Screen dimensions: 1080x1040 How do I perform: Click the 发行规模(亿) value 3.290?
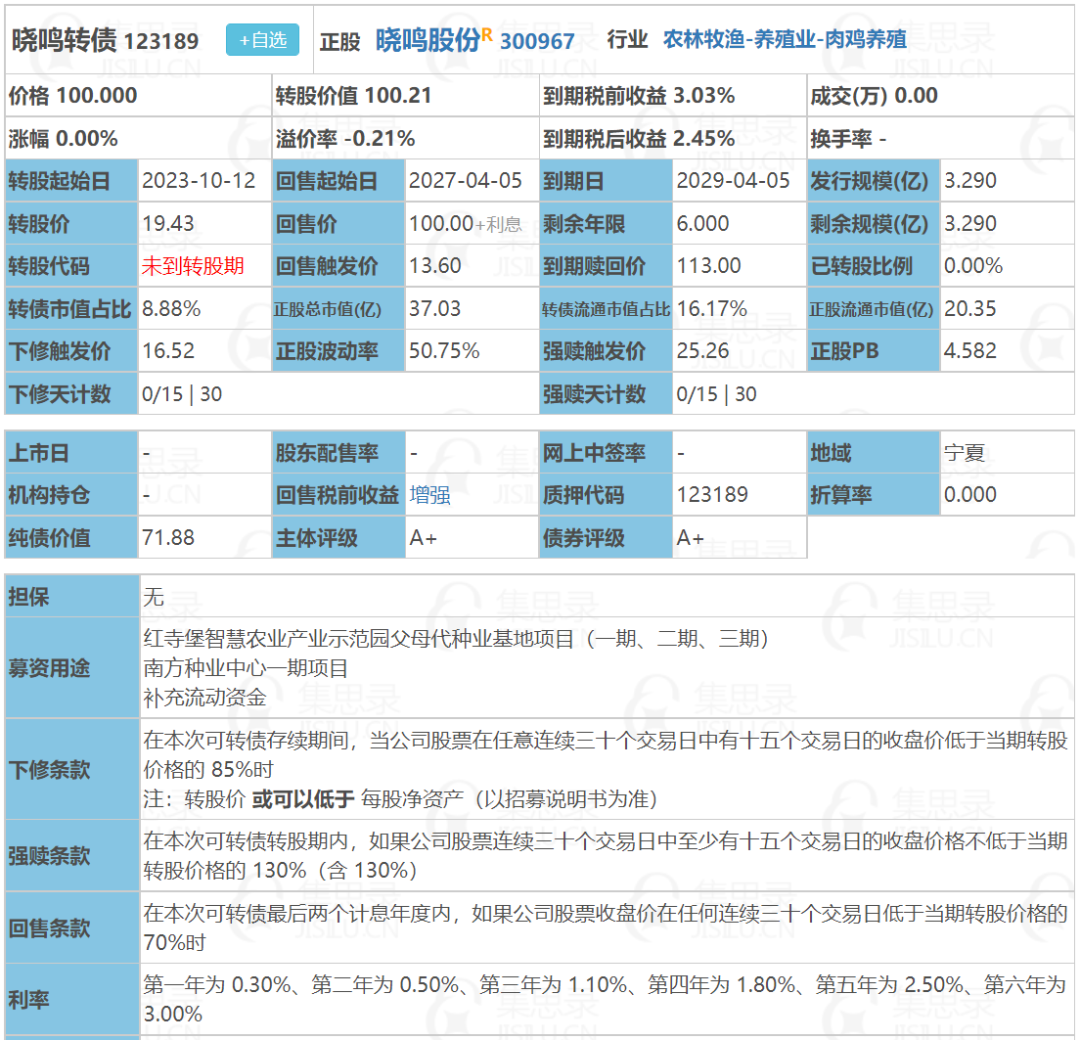pyautogui.click(x=970, y=180)
